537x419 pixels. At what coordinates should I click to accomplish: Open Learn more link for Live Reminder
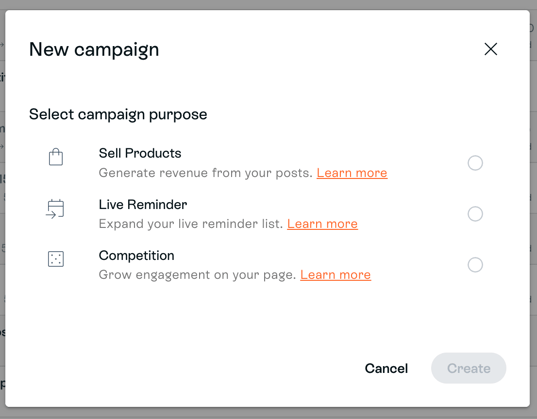(x=322, y=224)
